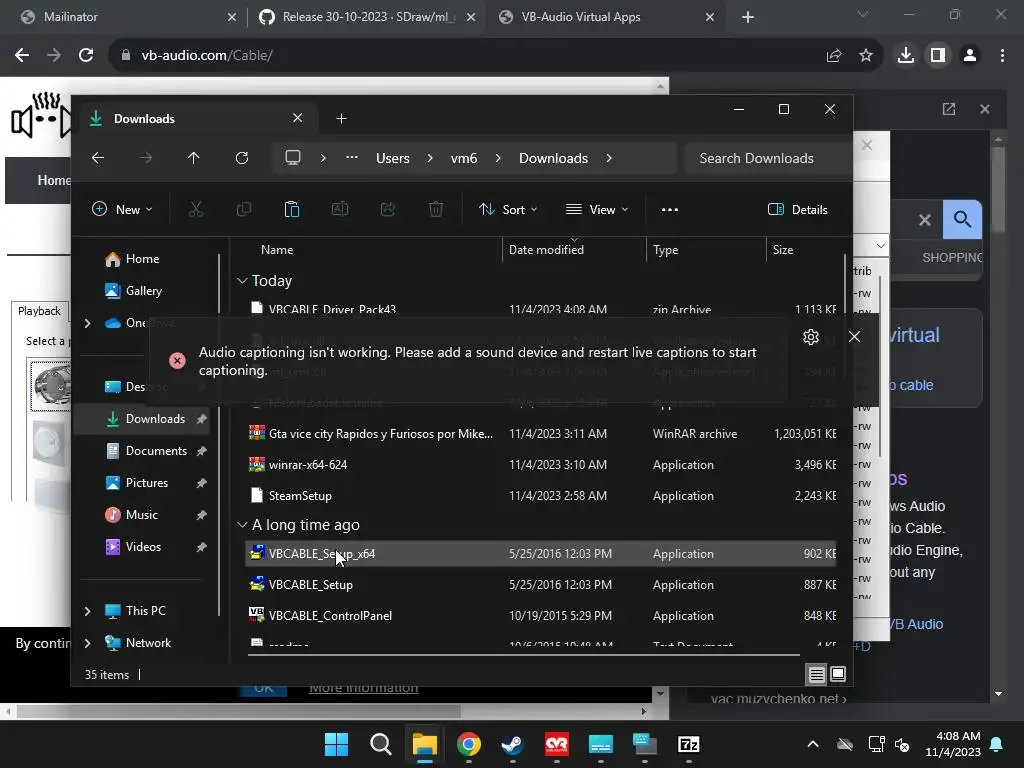The width and height of the screenshot is (1024, 768).
Task: Click the Share icon in Explorer toolbar
Action: pos(388,210)
